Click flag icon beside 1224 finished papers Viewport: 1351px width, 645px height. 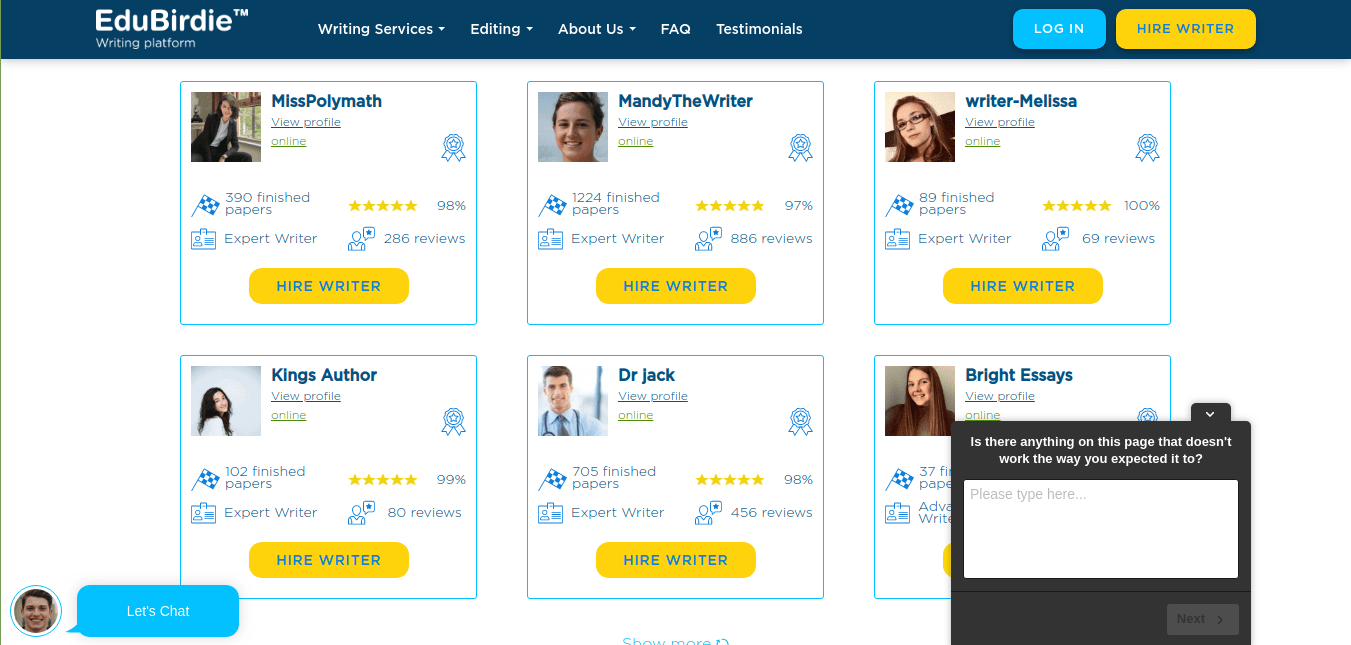pos(552,205)
